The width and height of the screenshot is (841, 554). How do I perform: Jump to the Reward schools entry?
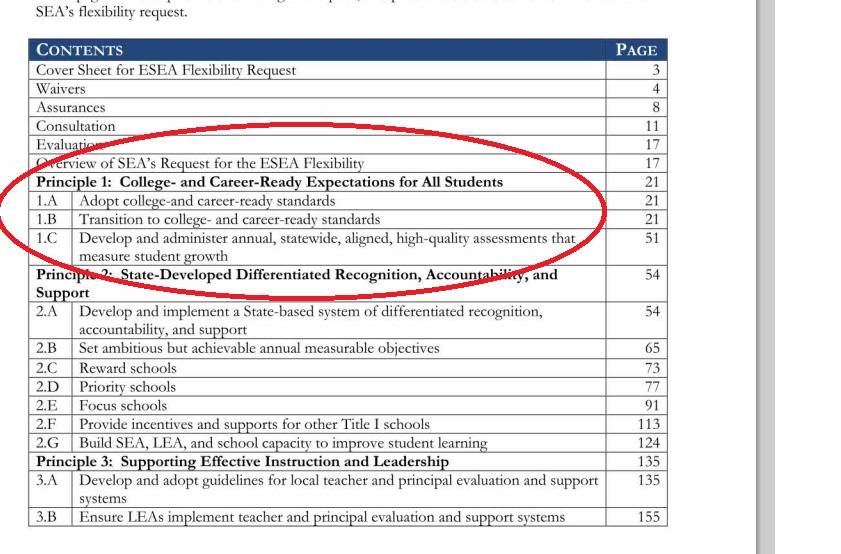(127, 368)
